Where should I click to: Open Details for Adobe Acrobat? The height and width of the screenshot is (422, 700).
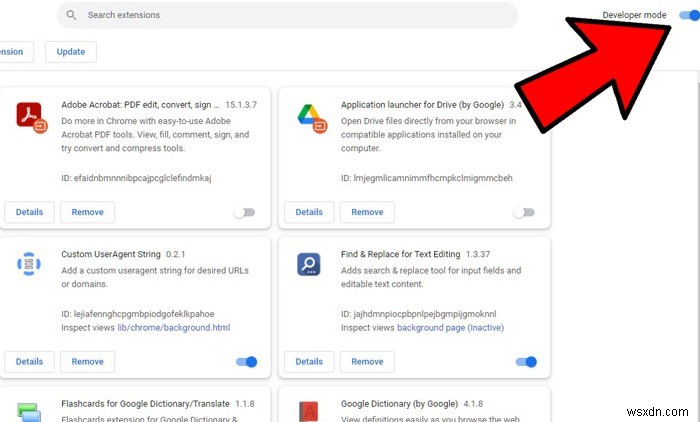(29, 212)
